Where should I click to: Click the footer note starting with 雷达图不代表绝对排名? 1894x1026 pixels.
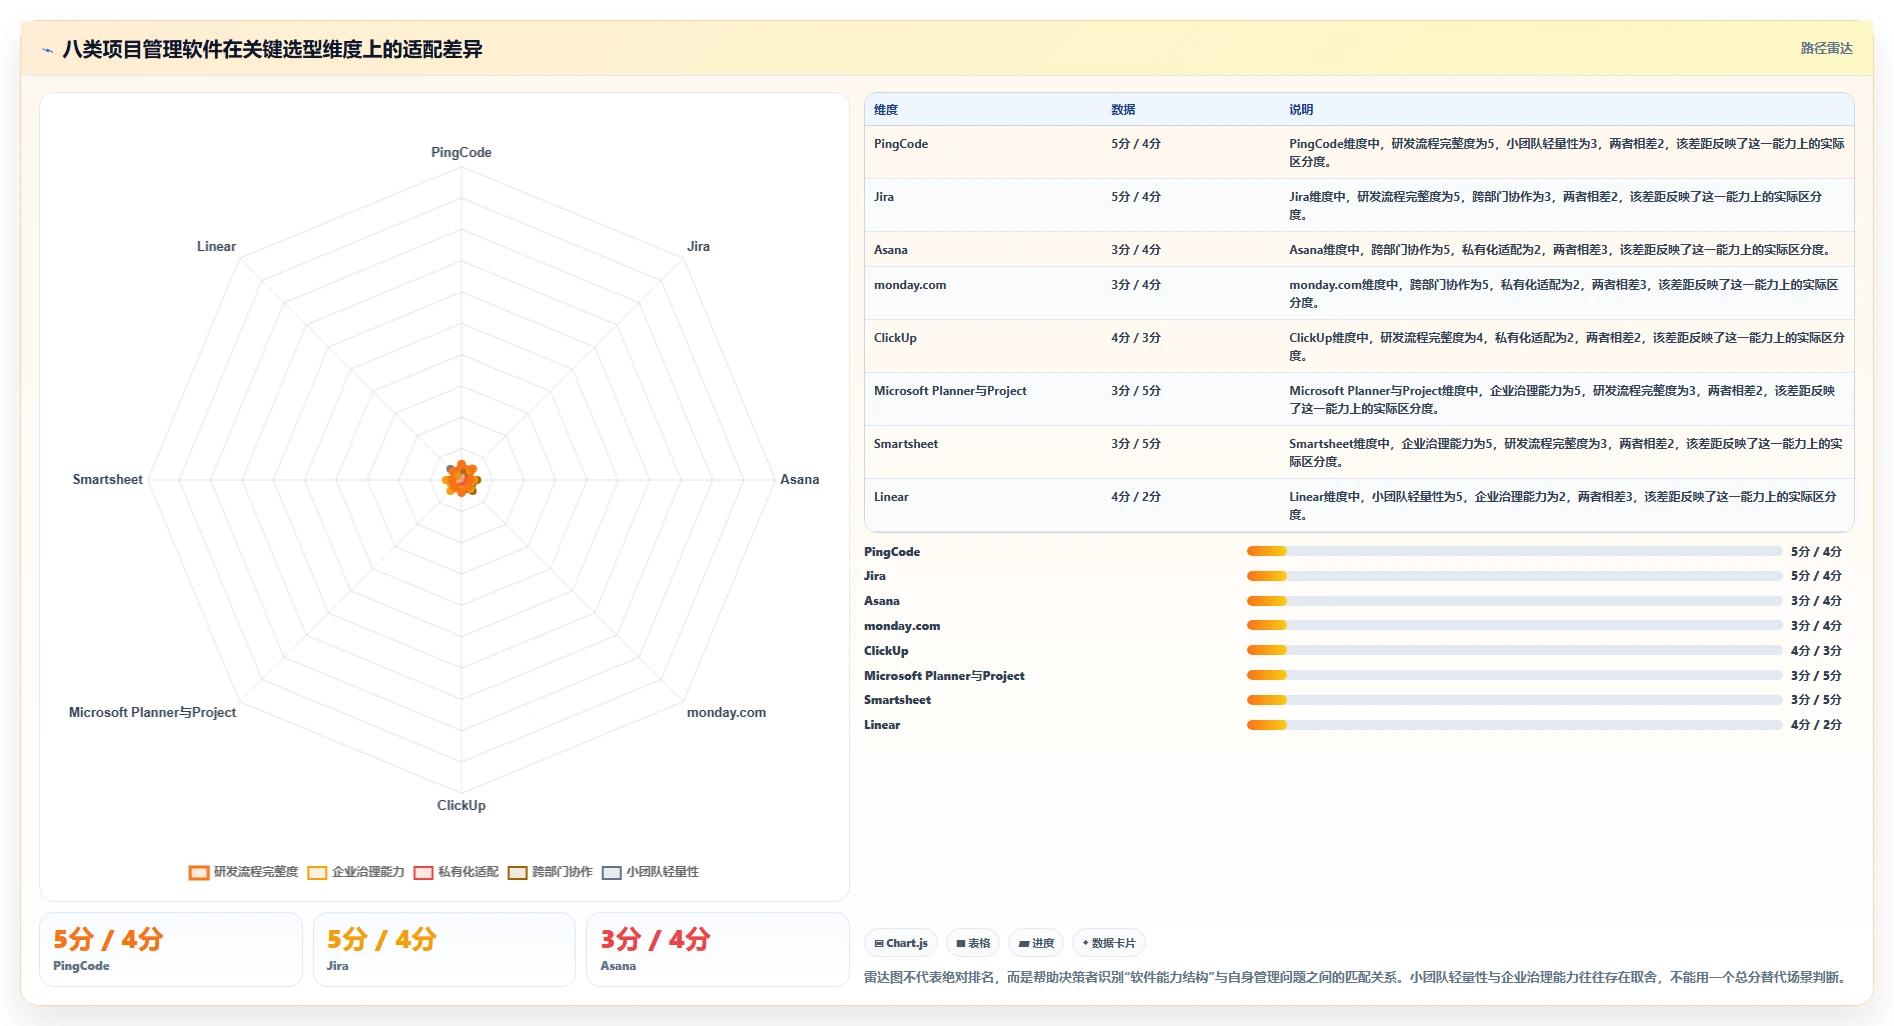point(1356,977)
